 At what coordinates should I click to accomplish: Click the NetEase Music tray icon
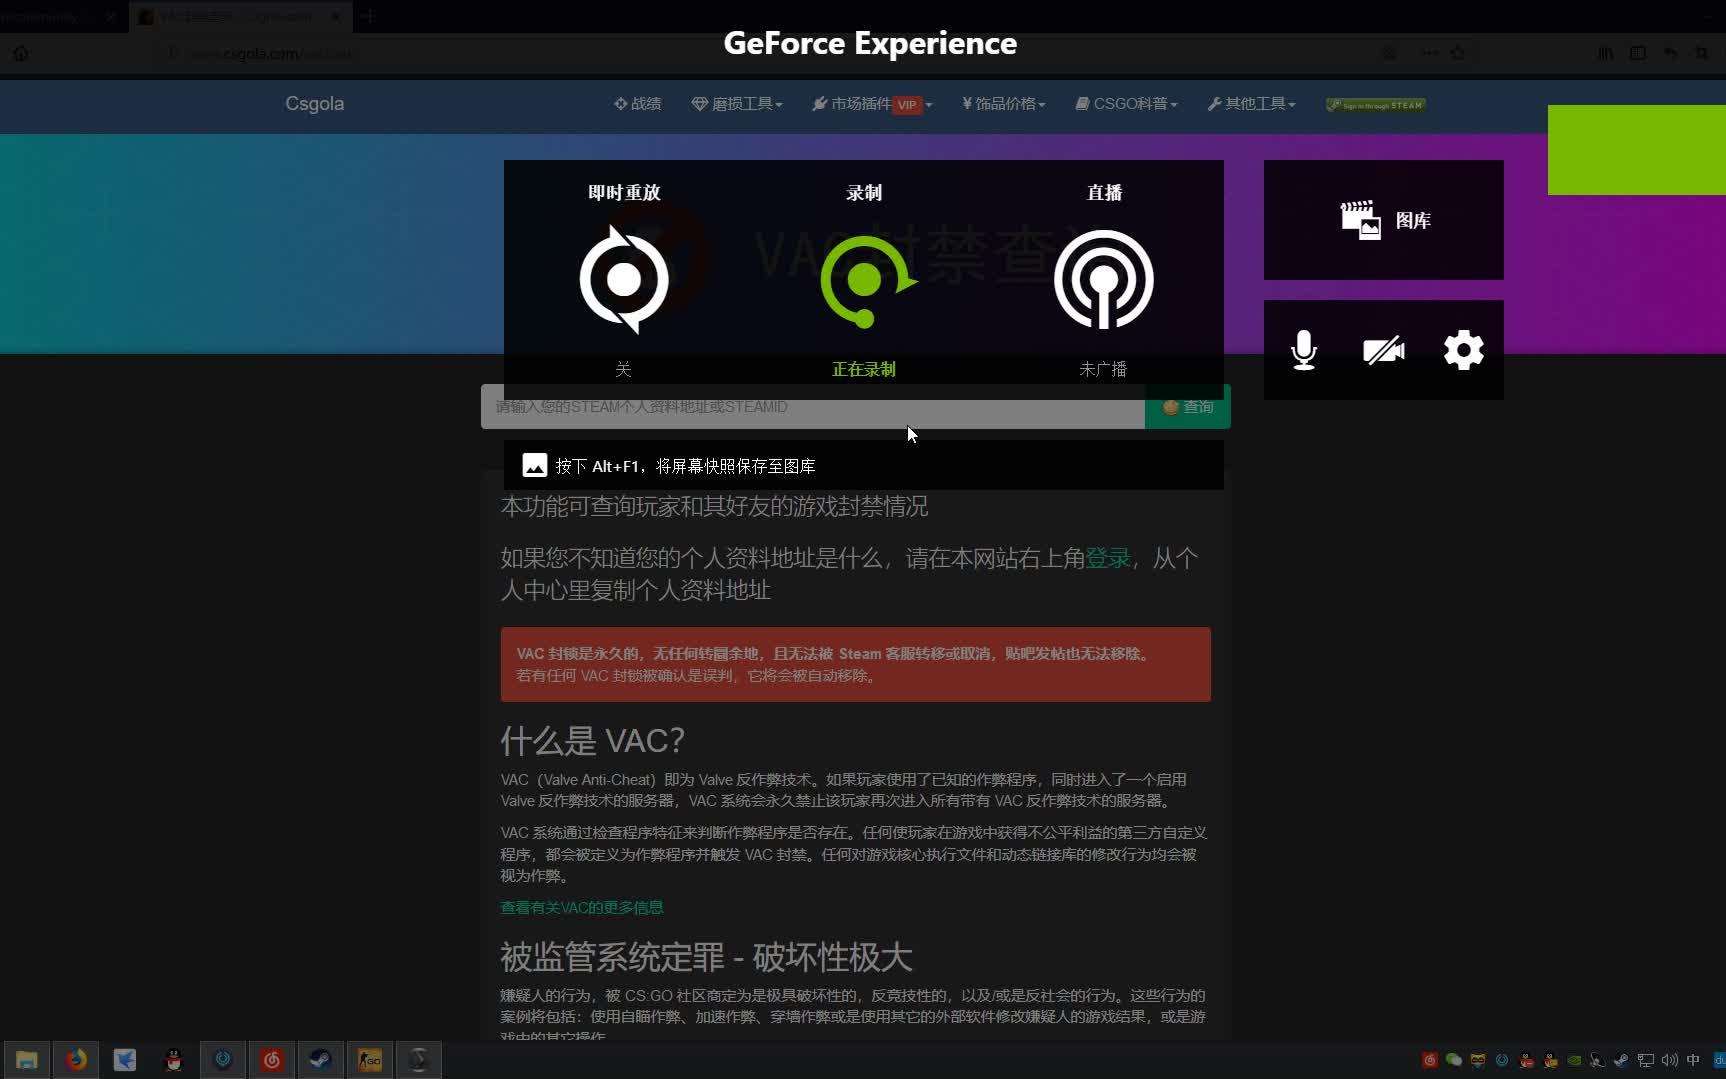point(1430,1060)
